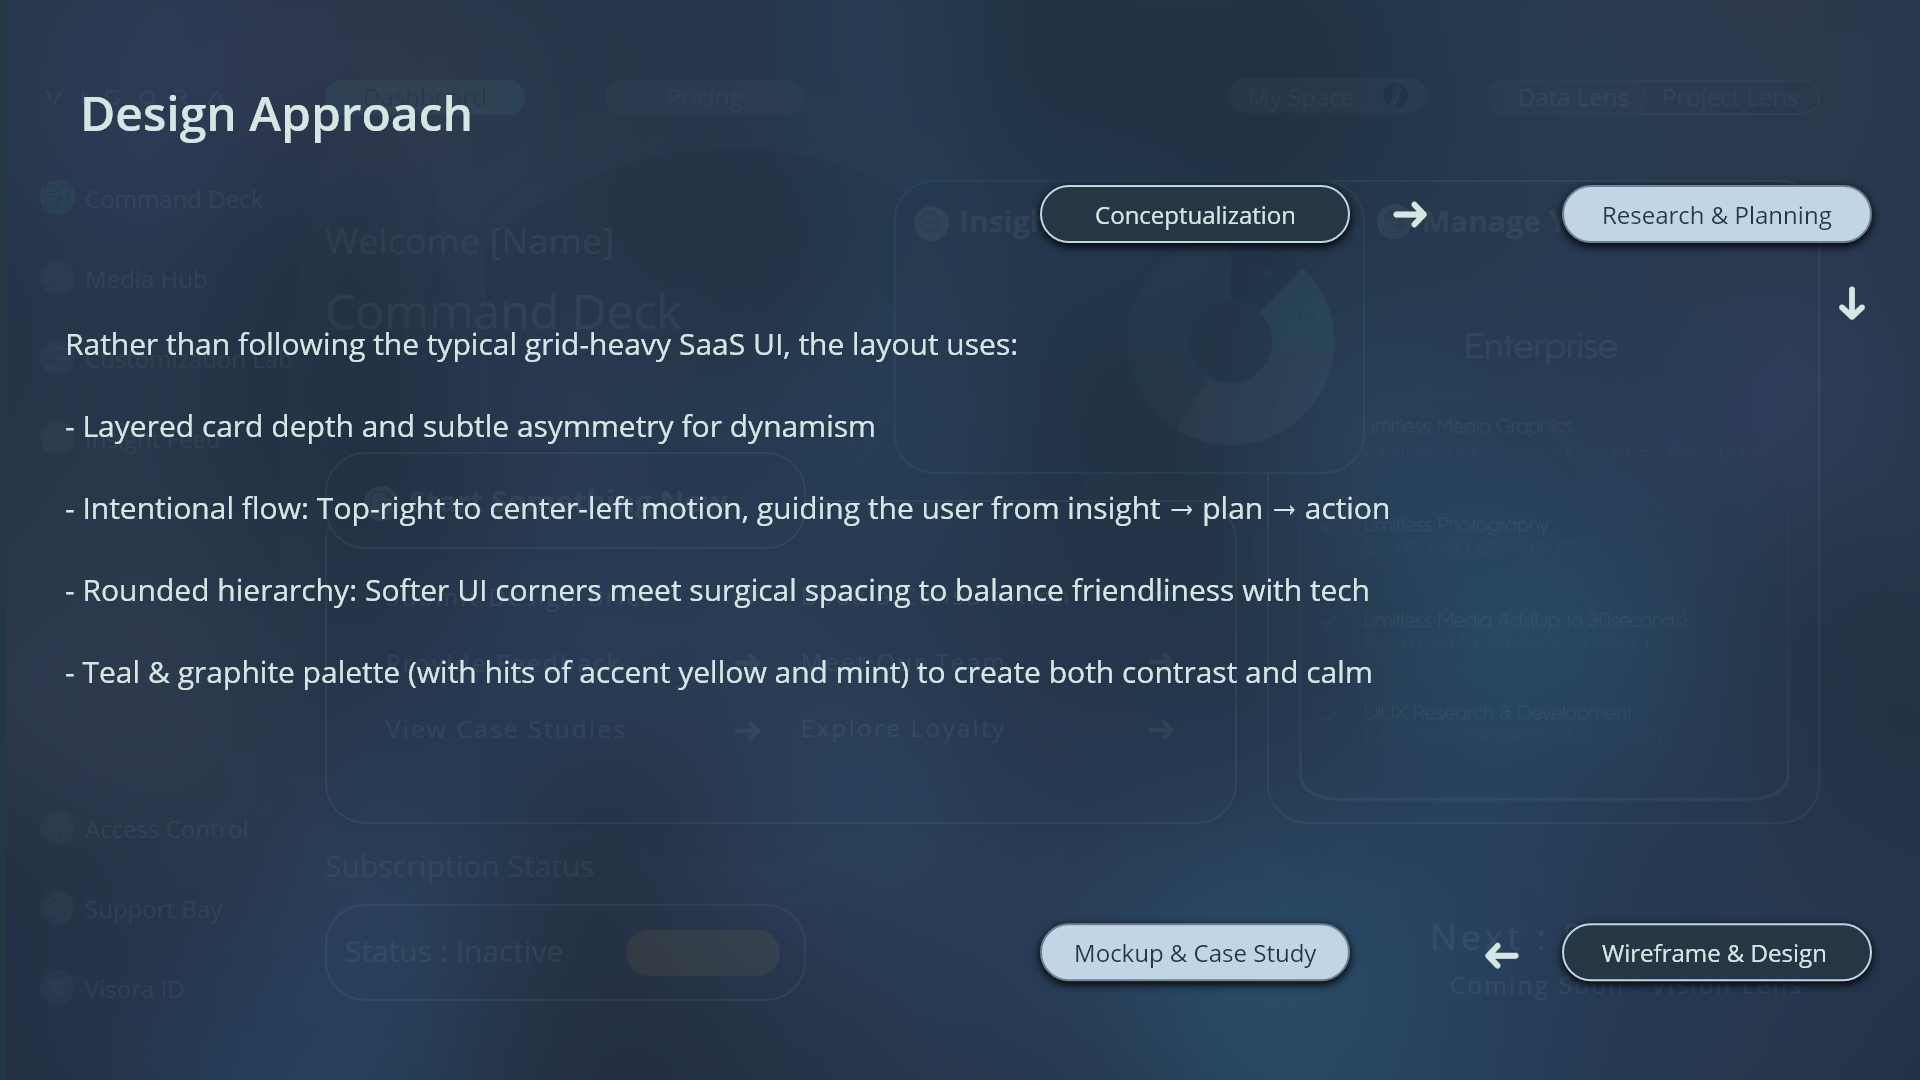Screen dimensions: 1920x1080
Task: Click the left arrow beside Wireframe & Design
Action: tap(1501, 955)
